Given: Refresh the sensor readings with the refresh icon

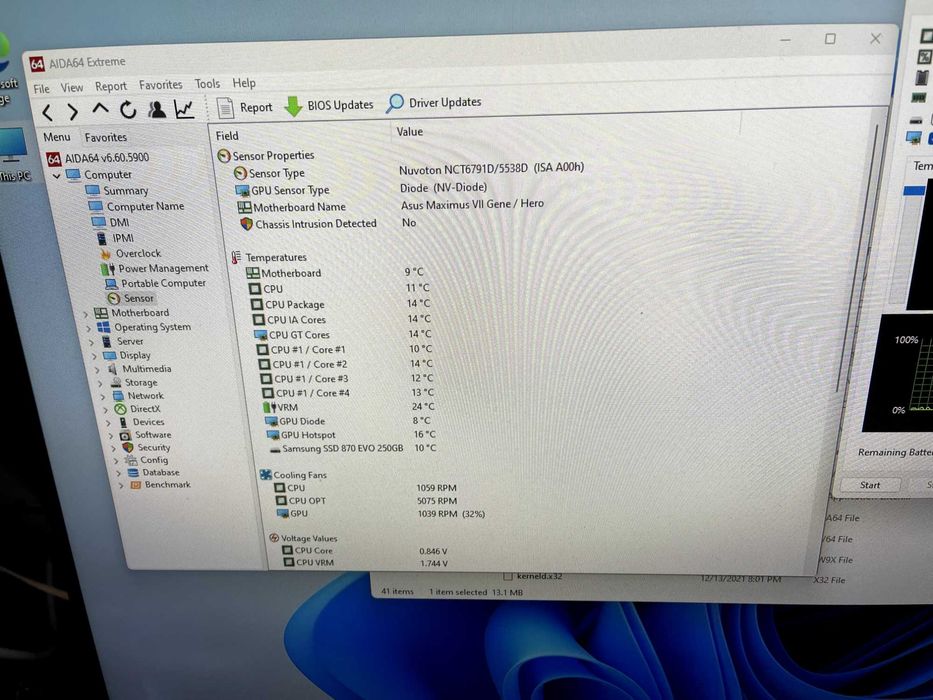Looking at the screenshot, I should (128, 110).
